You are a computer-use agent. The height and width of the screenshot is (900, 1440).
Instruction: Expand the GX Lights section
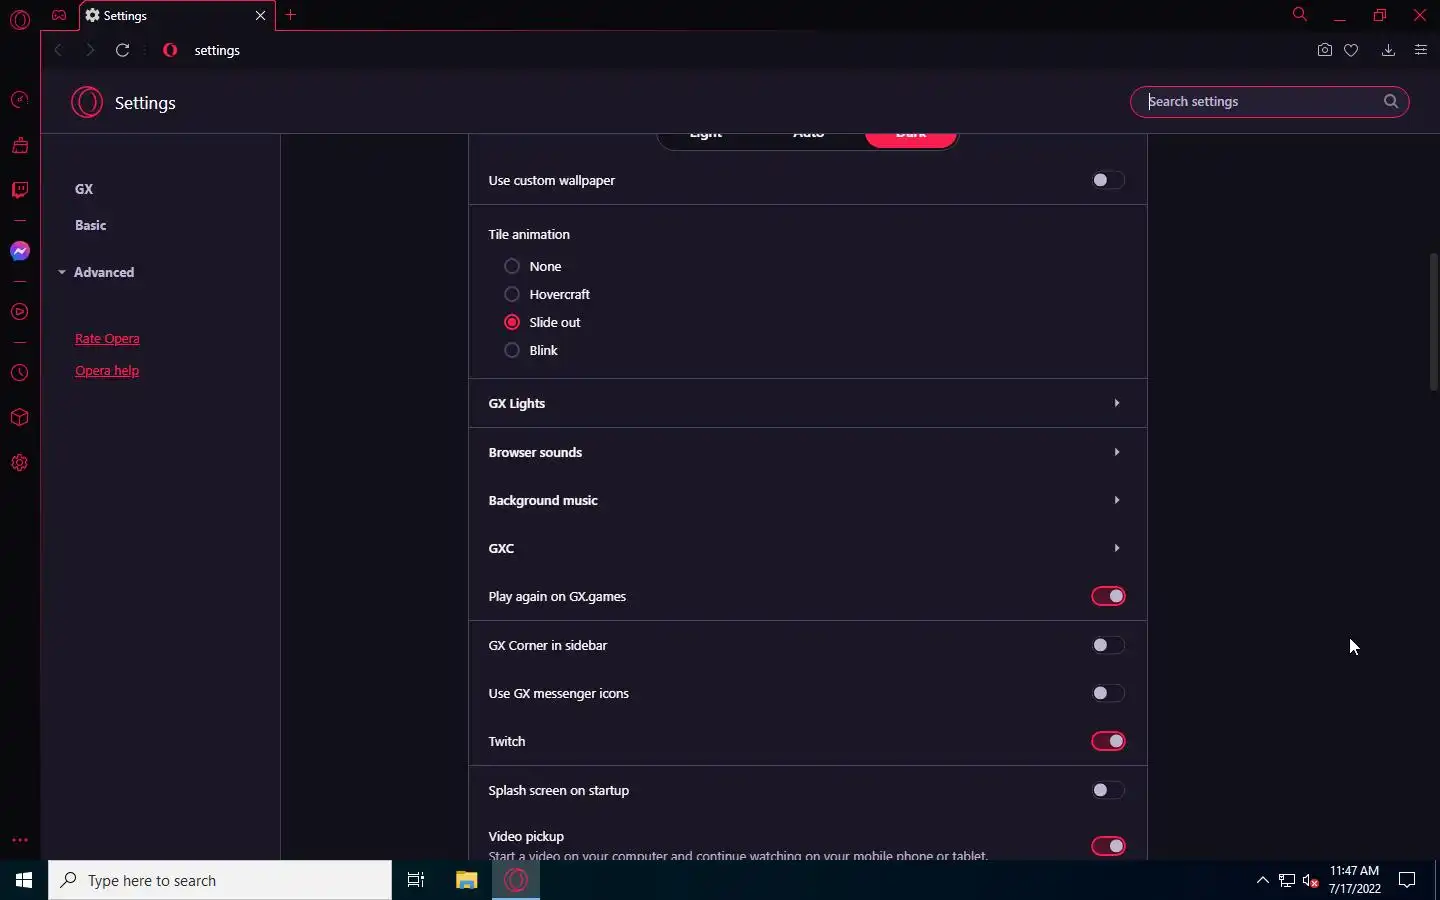[808, 403]
